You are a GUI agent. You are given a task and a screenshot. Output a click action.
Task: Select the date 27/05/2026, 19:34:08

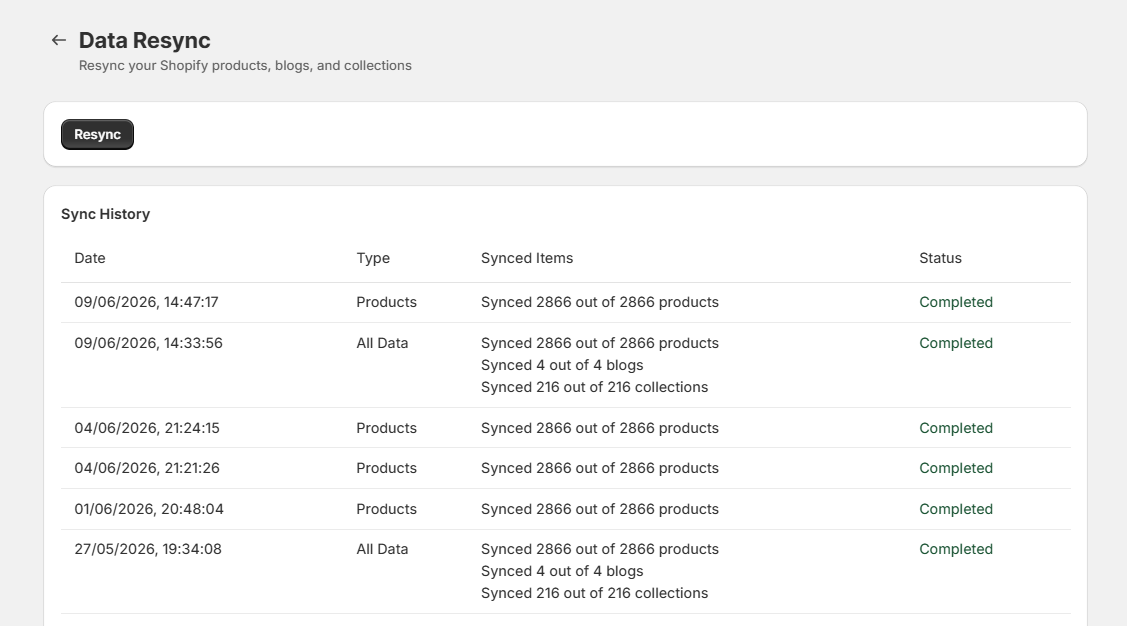[x=148, y=549]
